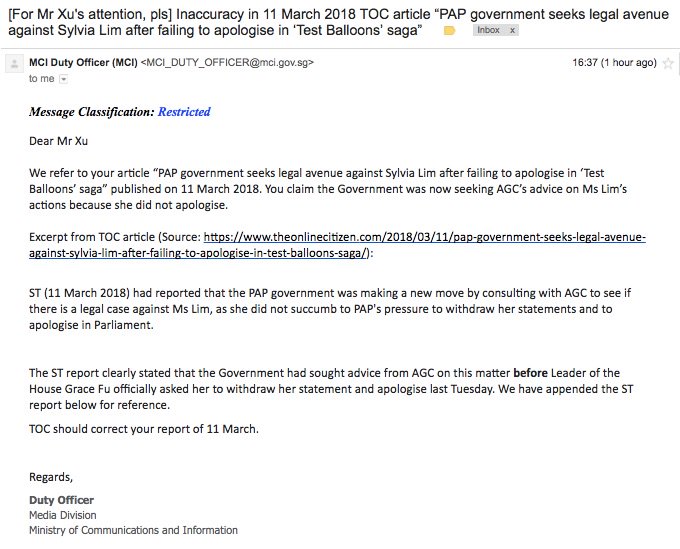Click the "Dear Mr Xu" greeting
This screenshot has width=680, height=549.
(x=59, y=141)
